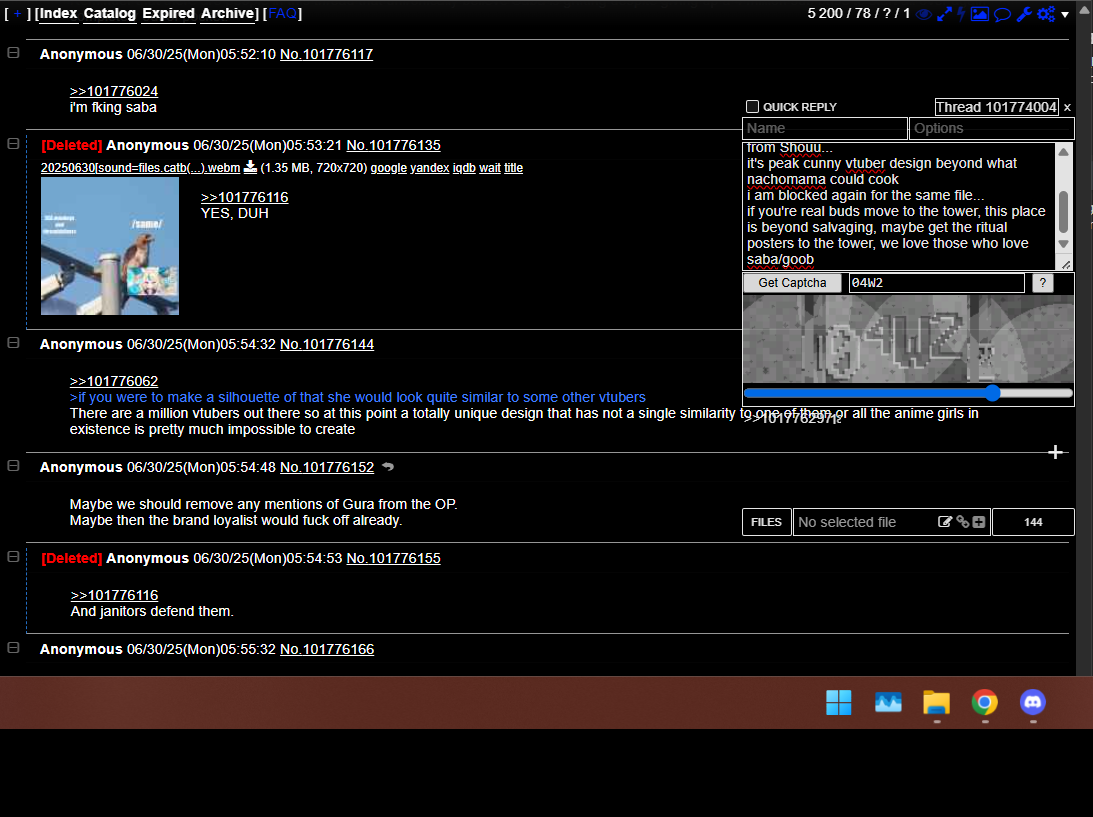Click post number No.101776117
Viewport: 1093px width, 817px height.
coord(326,54)
